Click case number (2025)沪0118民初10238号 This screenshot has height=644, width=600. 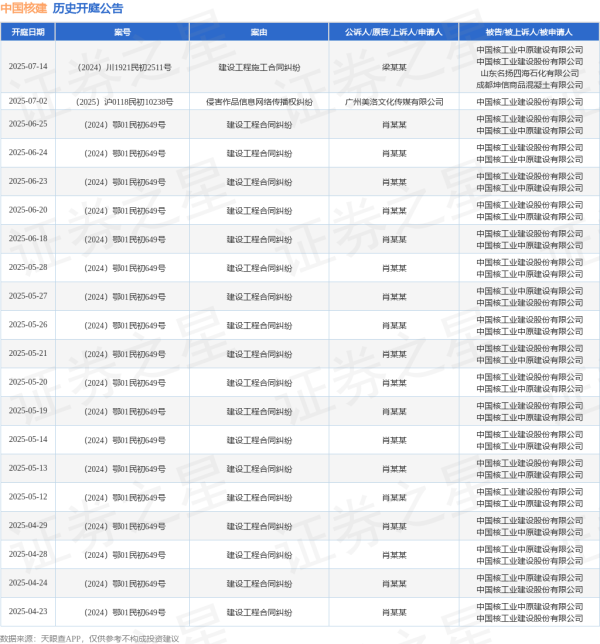point(124,102)
